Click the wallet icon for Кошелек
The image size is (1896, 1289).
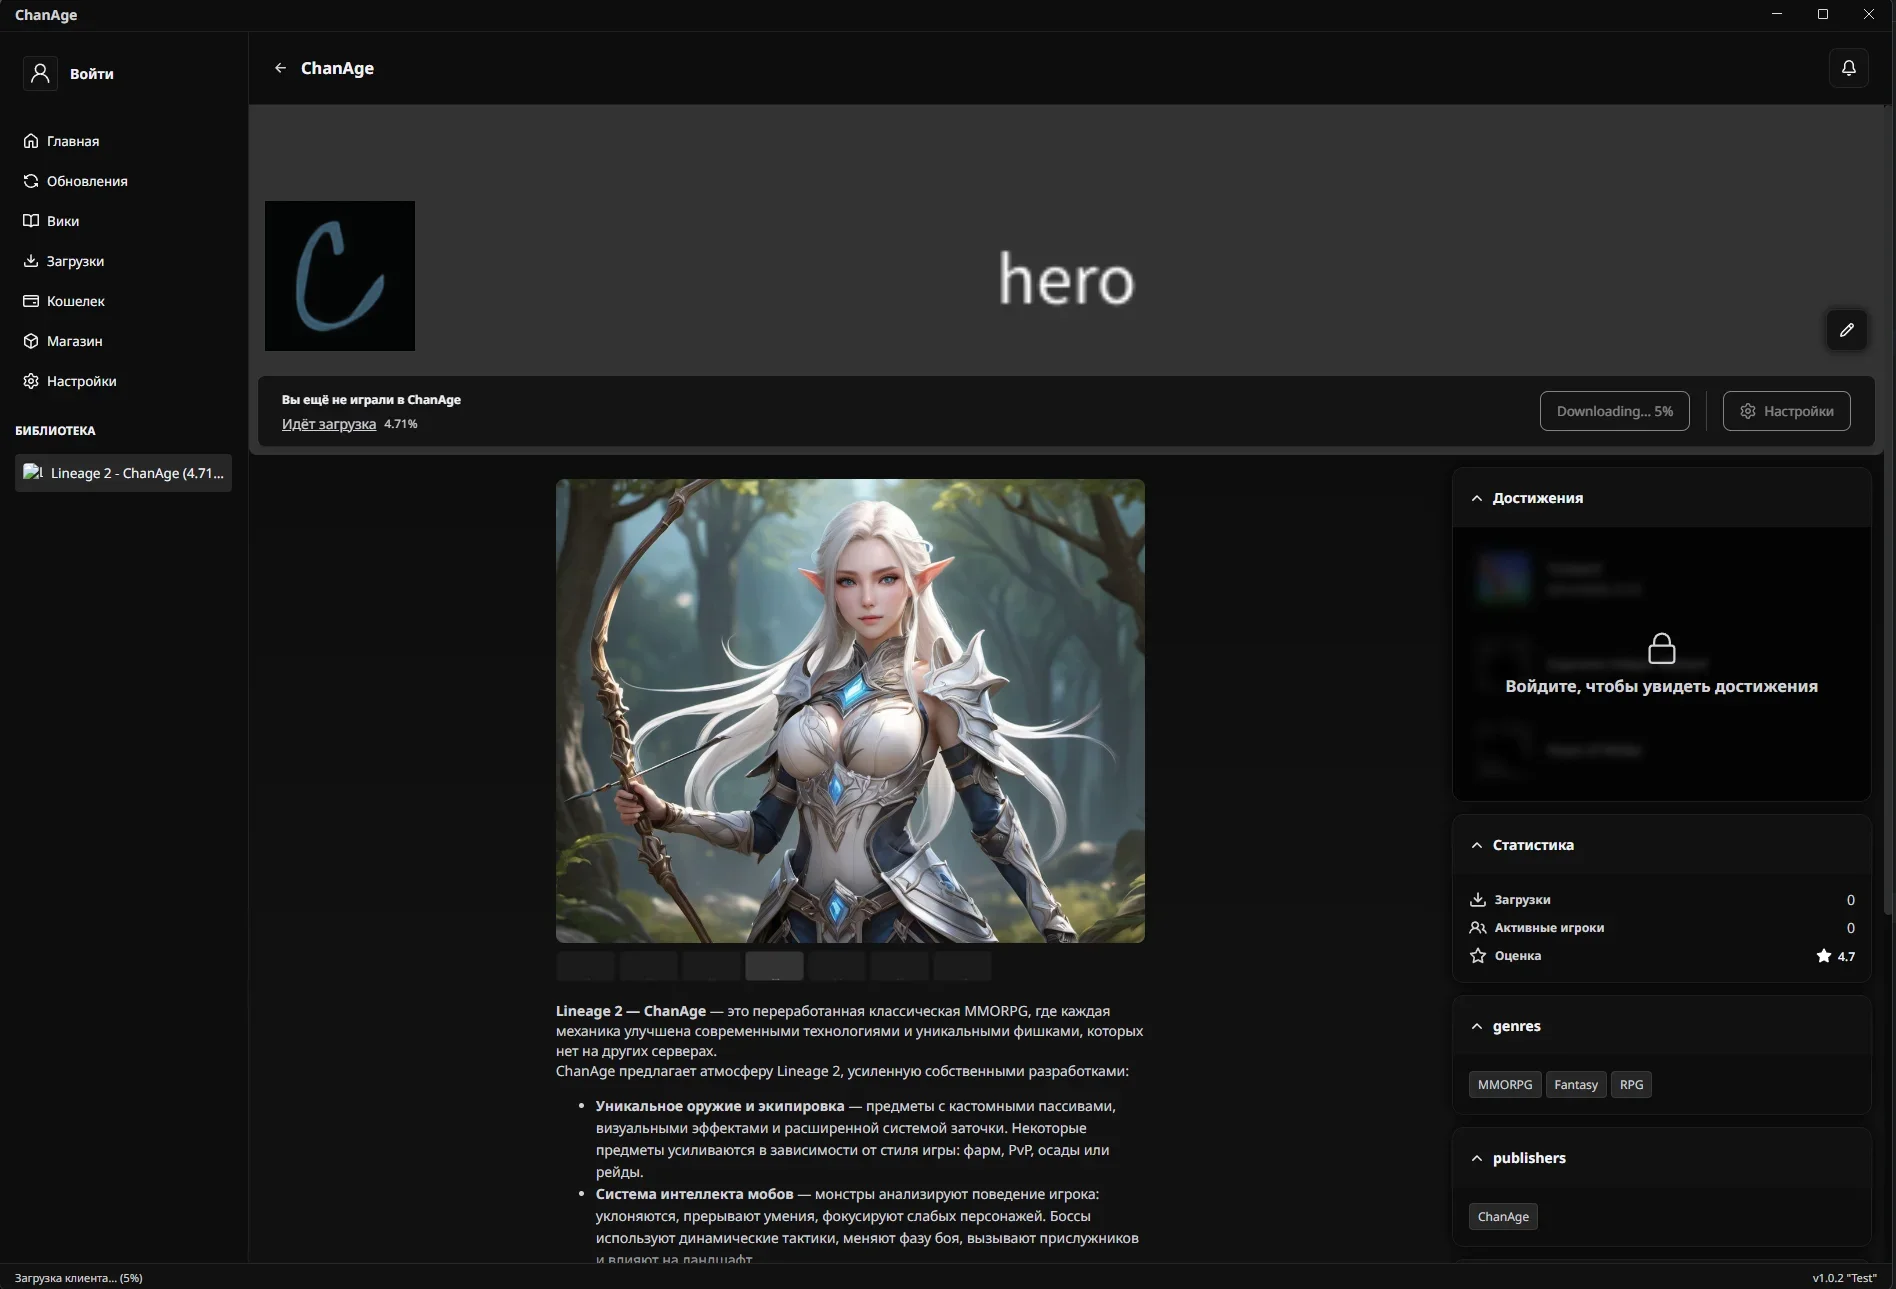31,301
